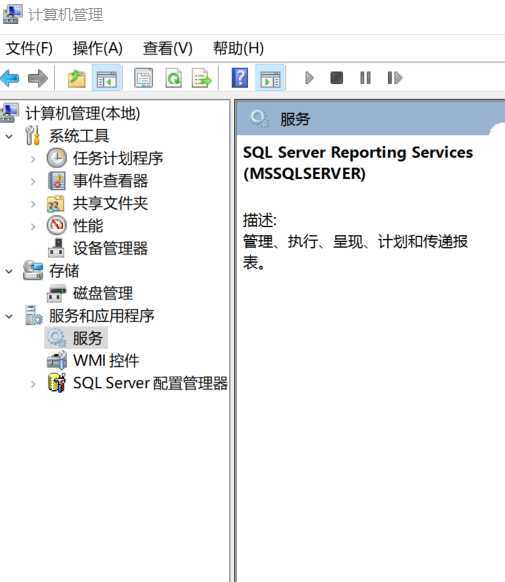Expand the 任务计划程序 node
Screen dimensions: 505x582
click(x=33, y=159)
